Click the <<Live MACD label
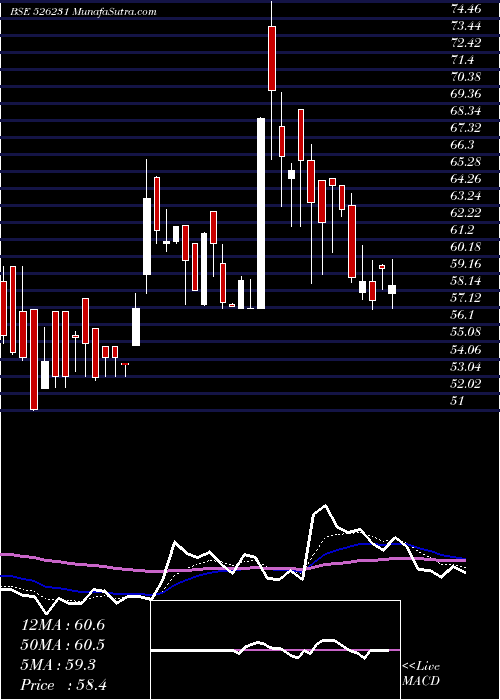Image resolution: width=500 pixels, height=700 pixels. pos(421,674)
